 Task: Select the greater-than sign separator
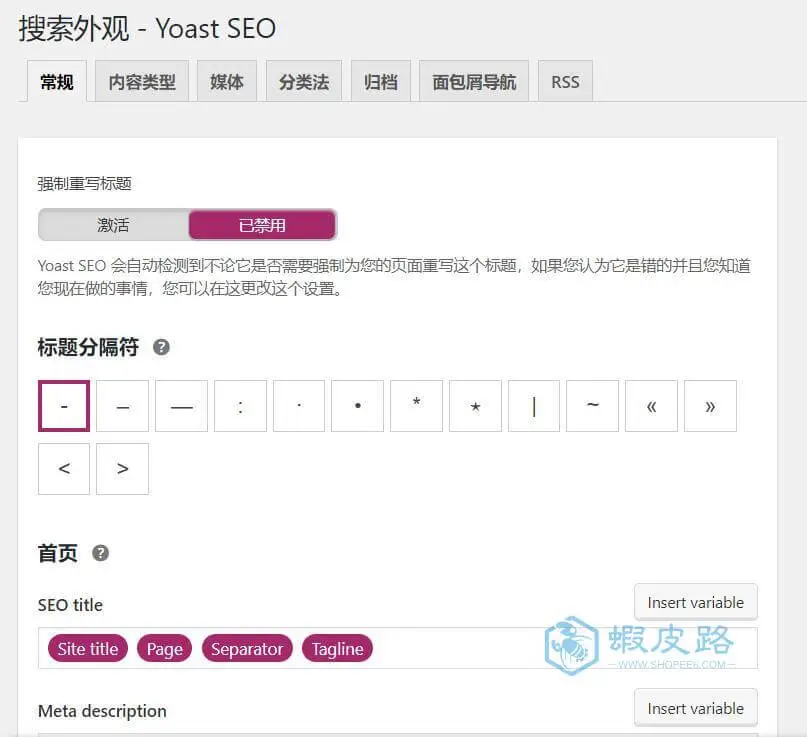click(122, 469)
